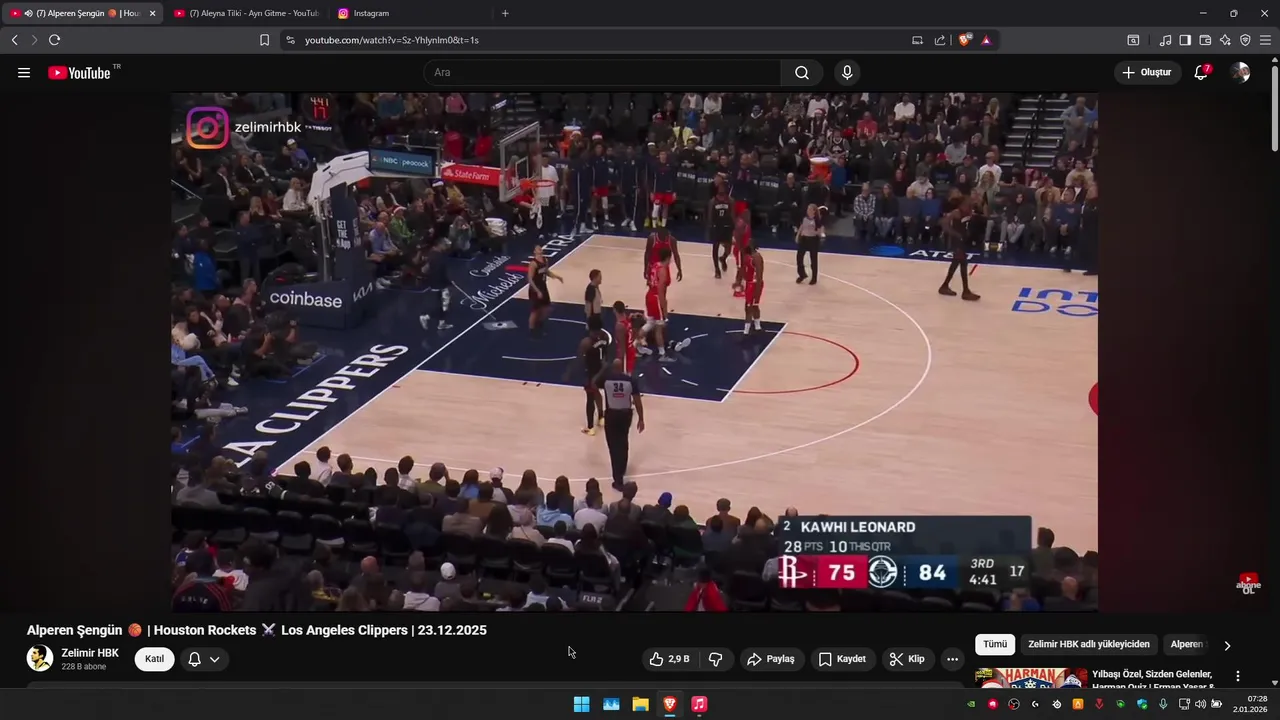Image resolution: width=1280 pixels, height=720 pixels.
Task: Open Brave Wallet icon
Action: tap(1205, 40)
